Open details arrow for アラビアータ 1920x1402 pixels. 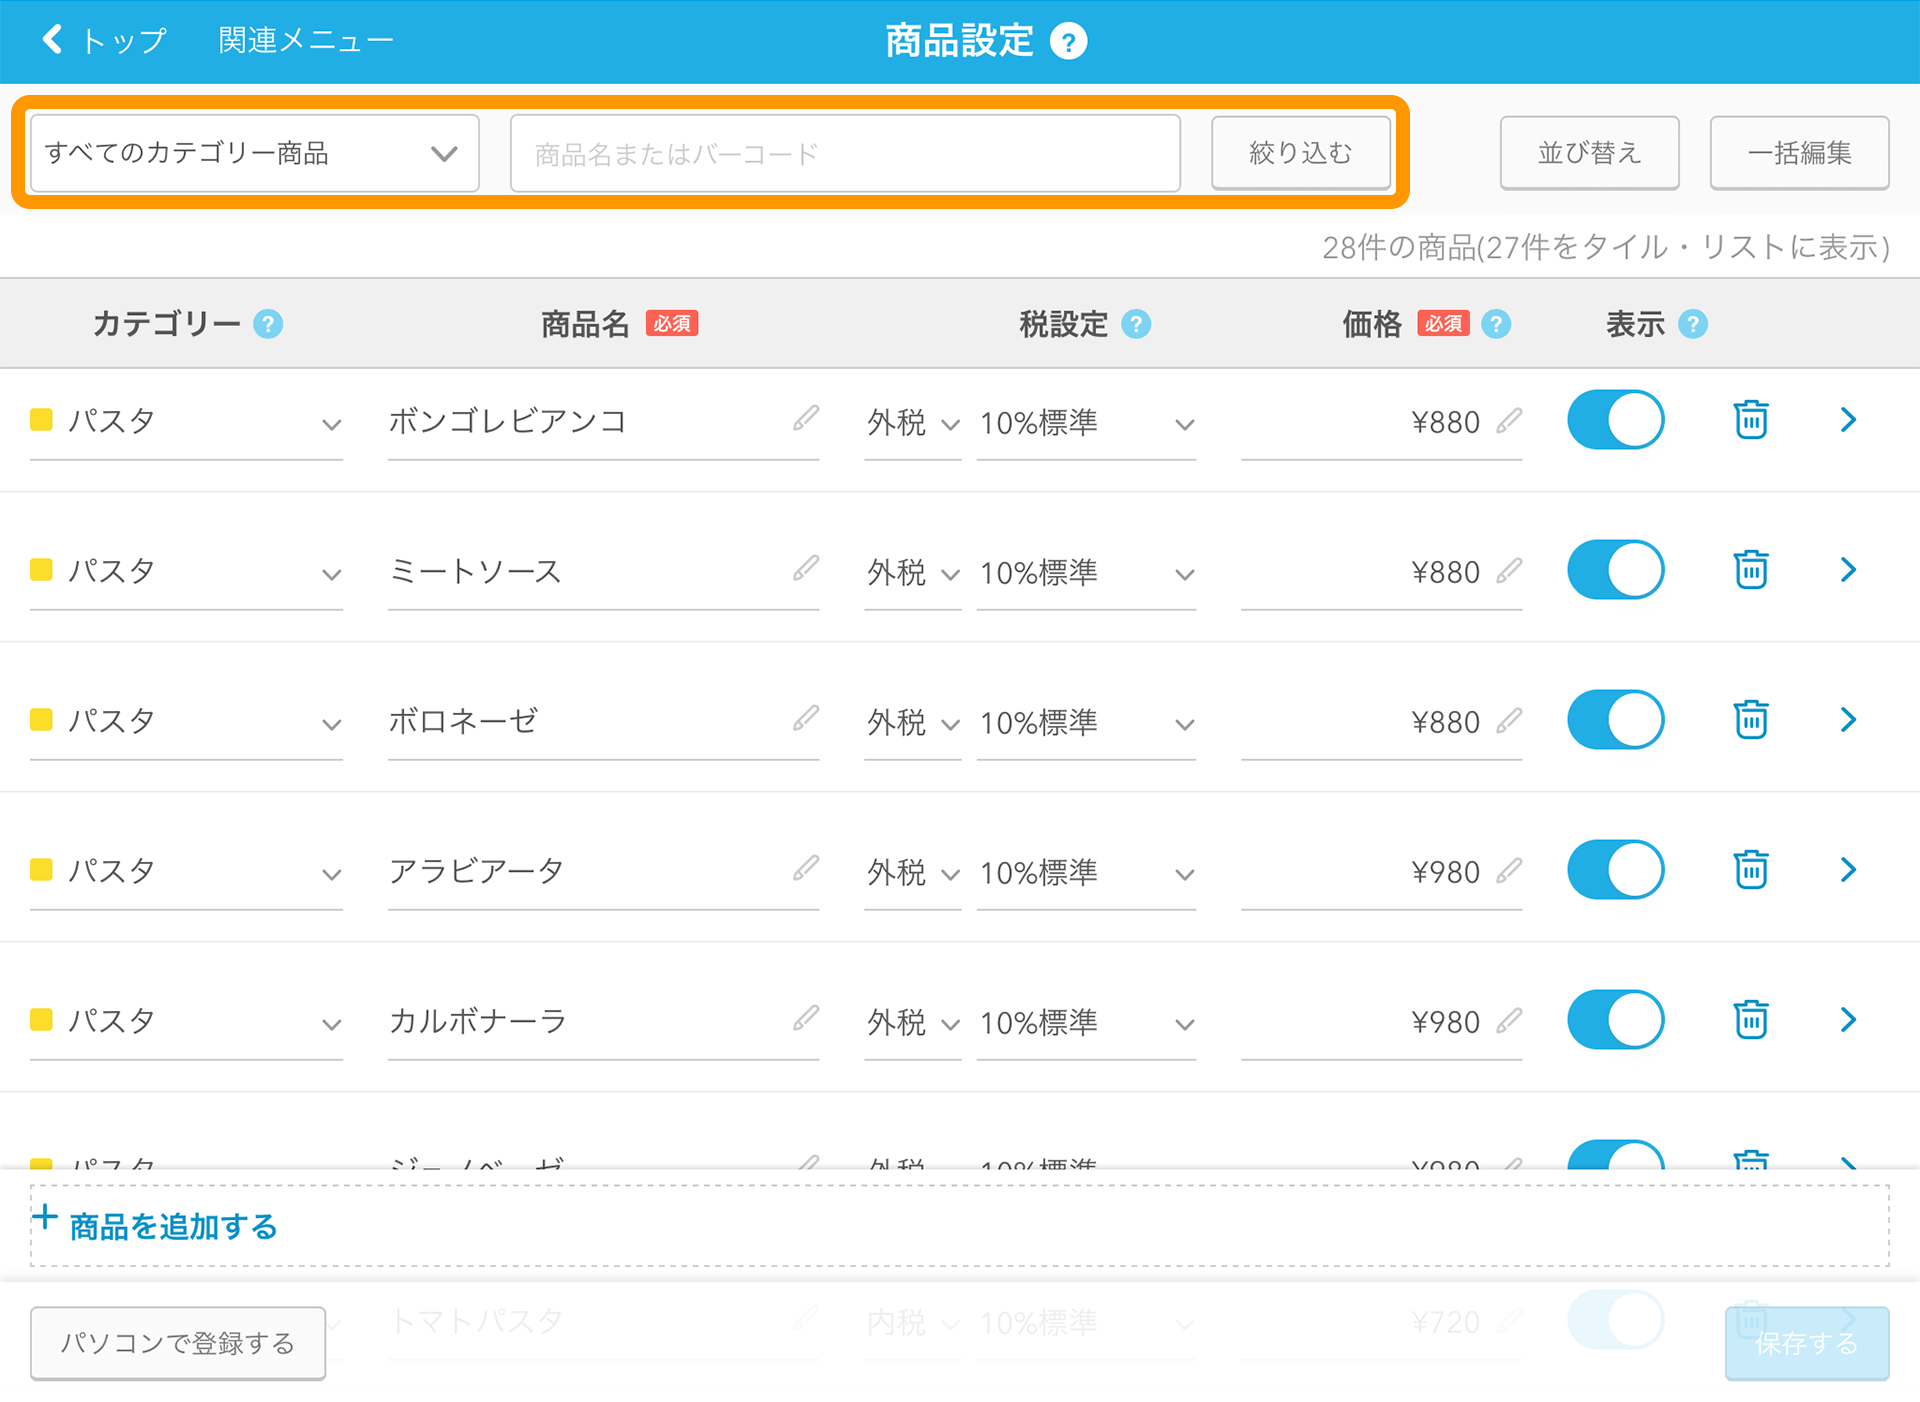click(1848, 869)
